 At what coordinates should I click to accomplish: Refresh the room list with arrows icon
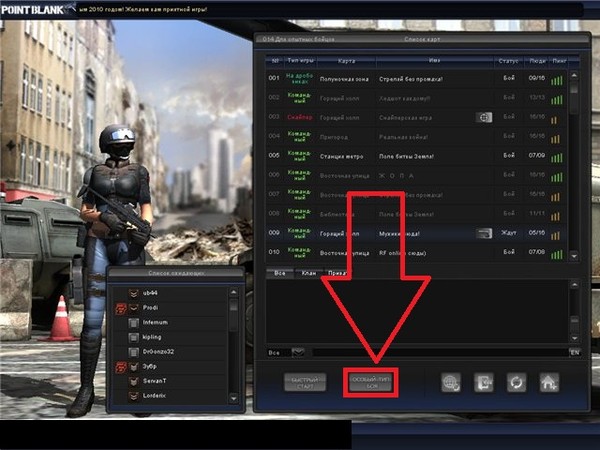(517, 382)
